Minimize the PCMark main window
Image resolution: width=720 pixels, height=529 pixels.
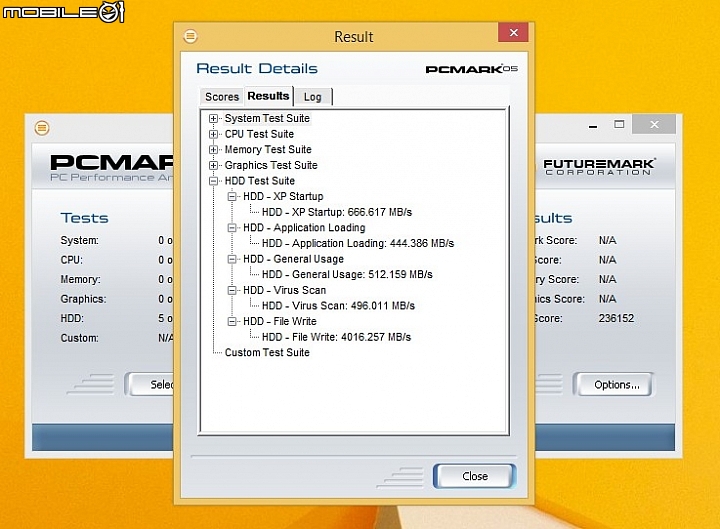click(593, 125)
